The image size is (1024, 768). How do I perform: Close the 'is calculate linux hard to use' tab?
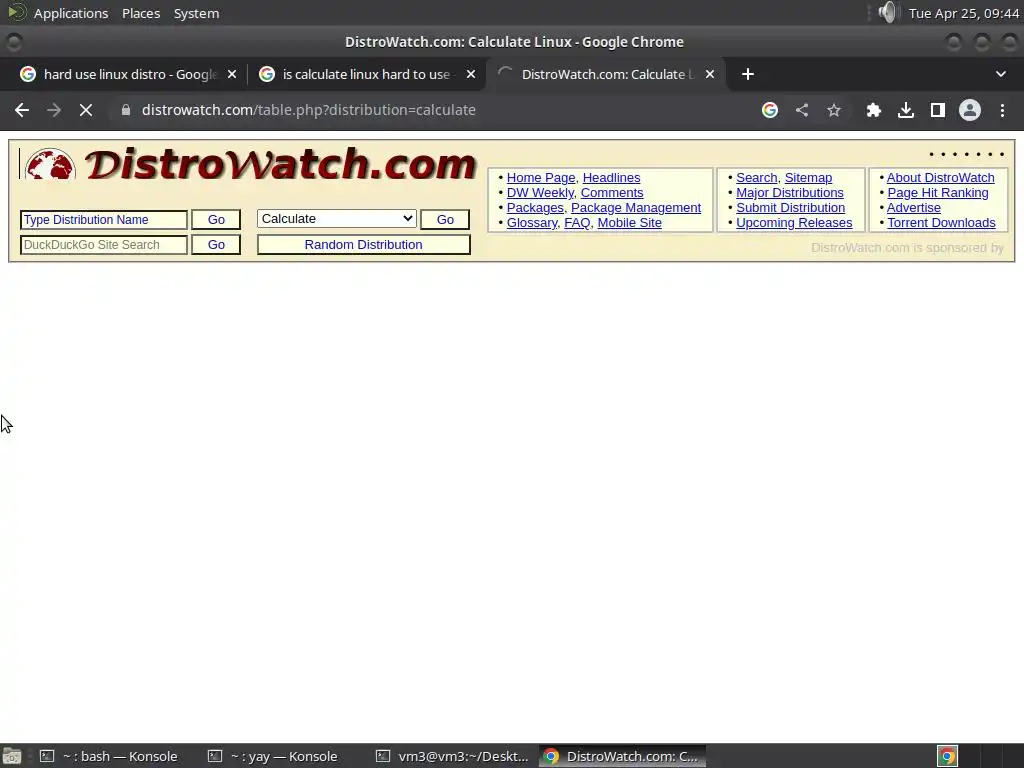pyautogui.click(x=471, y=74)
